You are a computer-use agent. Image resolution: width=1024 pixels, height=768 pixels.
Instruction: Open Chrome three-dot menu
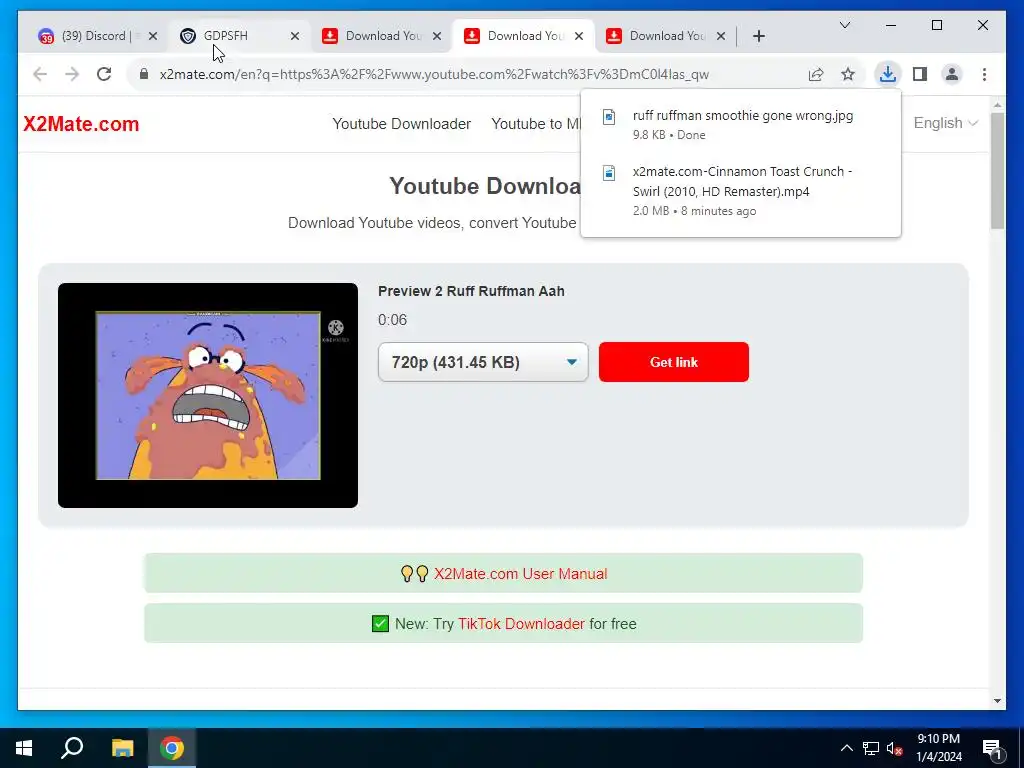[984, 74]
